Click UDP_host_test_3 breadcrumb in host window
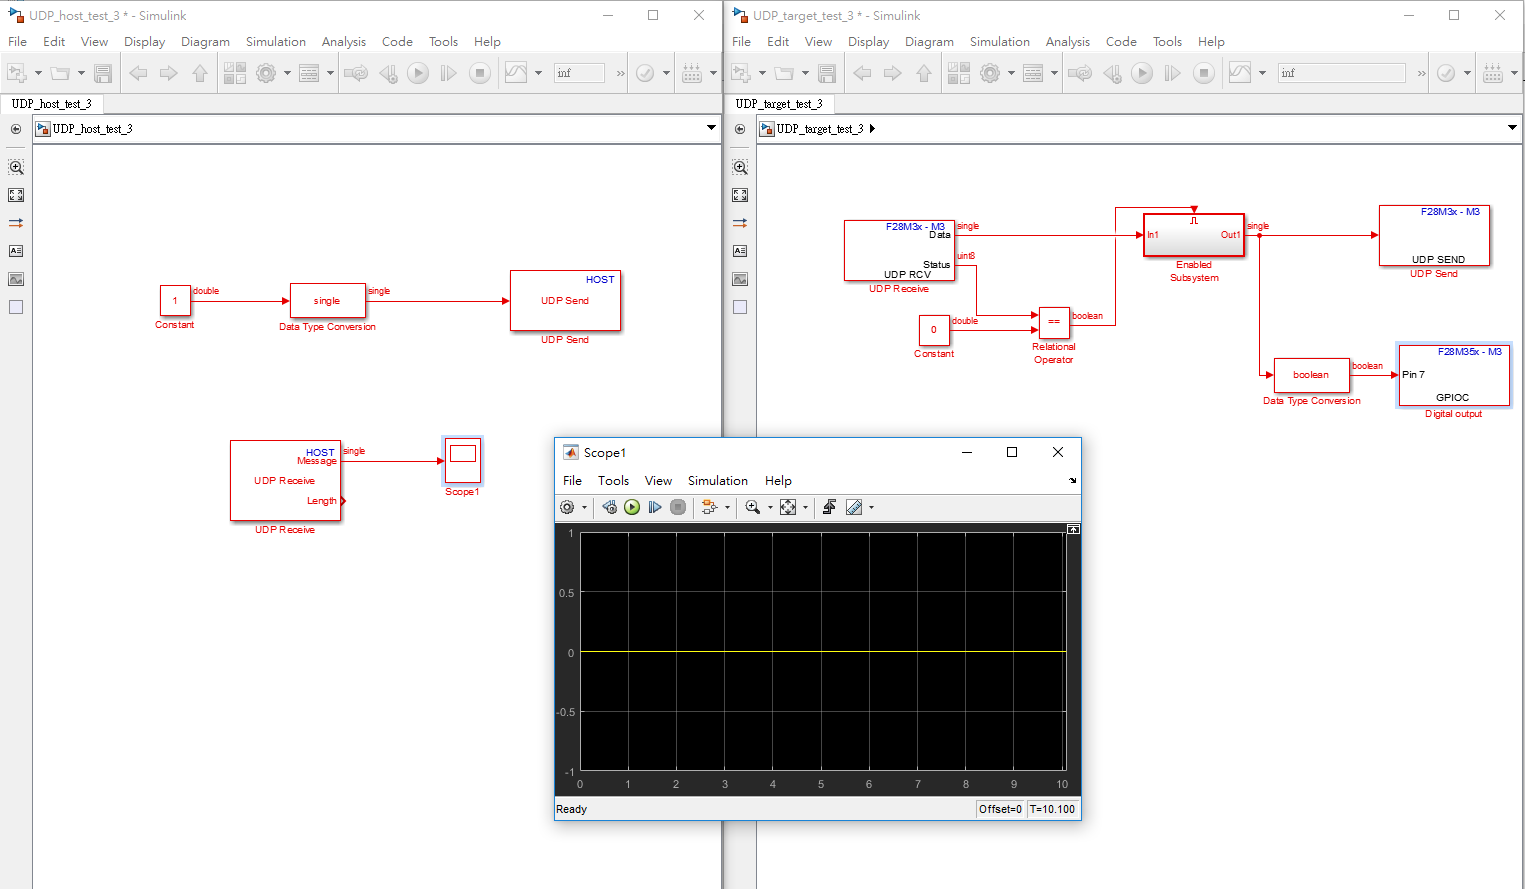This screenshot has width=1525, height=889. click(92, 129)
